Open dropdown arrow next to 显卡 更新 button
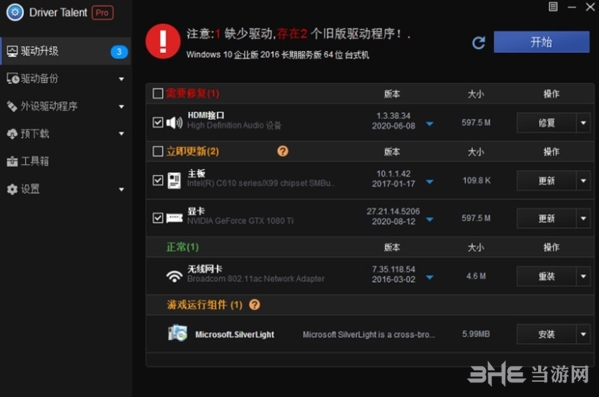Image resolution: width=599 pixels, height=397 pixels. [583, 218]
